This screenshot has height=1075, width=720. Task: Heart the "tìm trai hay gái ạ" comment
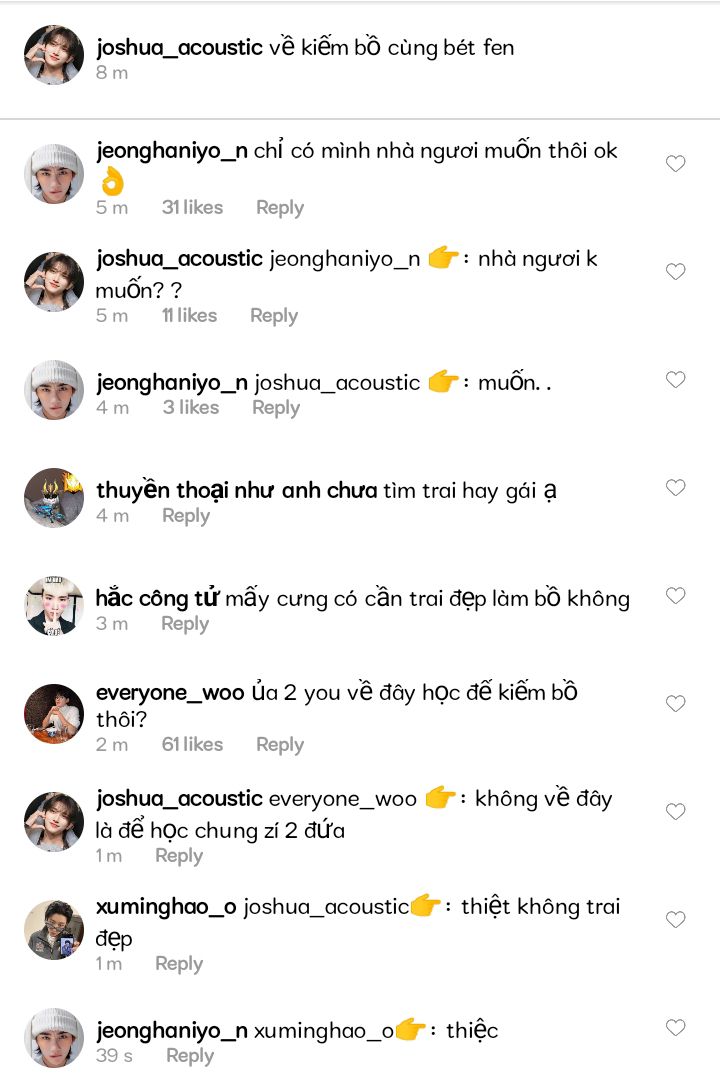click(675, 487)
